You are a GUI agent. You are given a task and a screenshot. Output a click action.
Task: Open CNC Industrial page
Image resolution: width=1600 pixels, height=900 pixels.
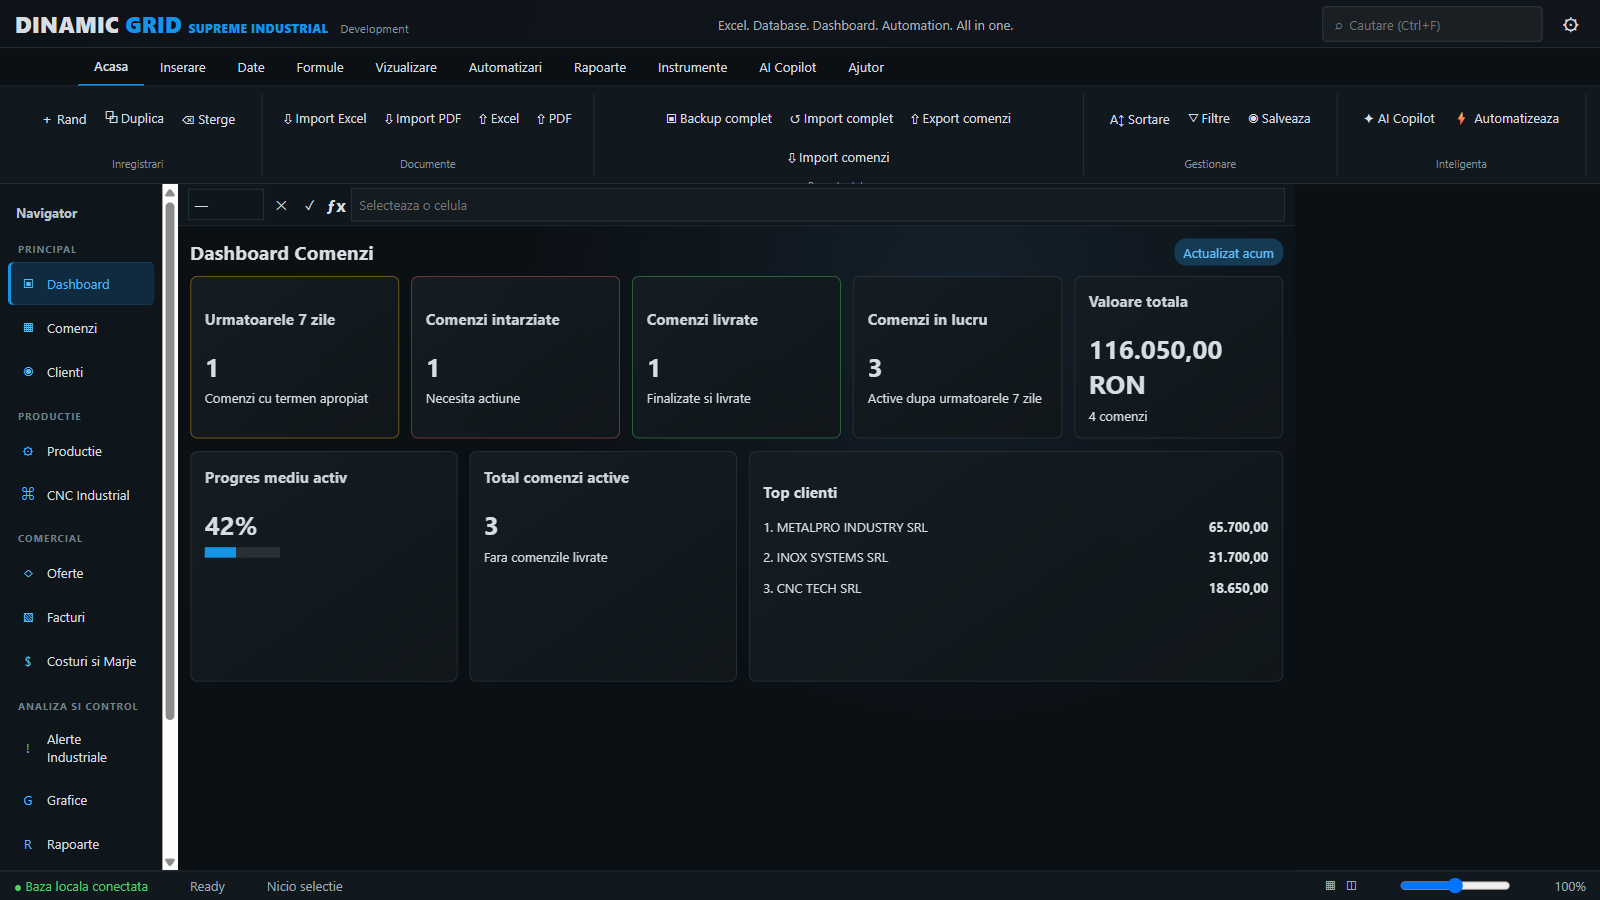pos(81,495)
